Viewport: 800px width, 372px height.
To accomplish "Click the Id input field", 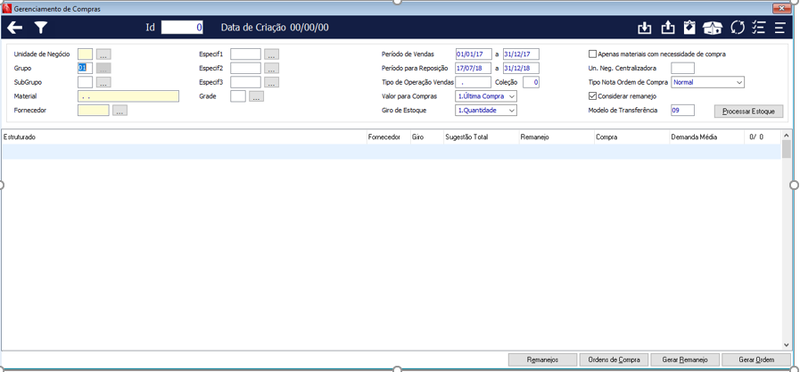I will click(182, 28).
